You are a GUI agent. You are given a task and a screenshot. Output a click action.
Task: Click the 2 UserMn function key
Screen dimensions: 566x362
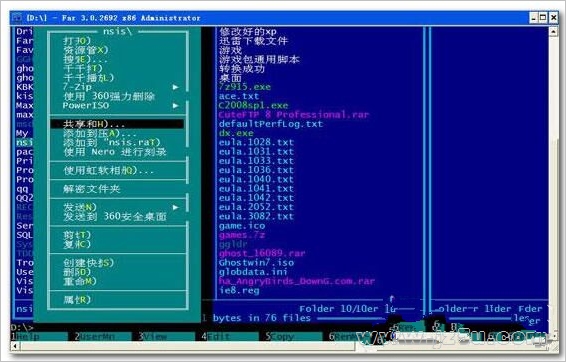(103, 336)
